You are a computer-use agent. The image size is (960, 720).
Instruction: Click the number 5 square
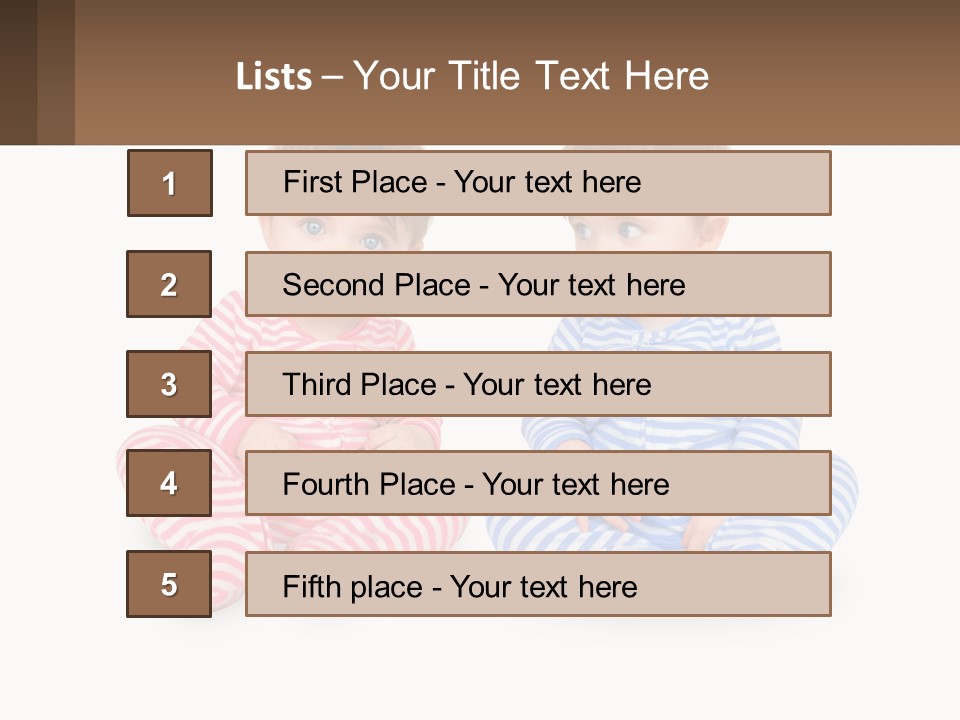[x=169, y=584]
